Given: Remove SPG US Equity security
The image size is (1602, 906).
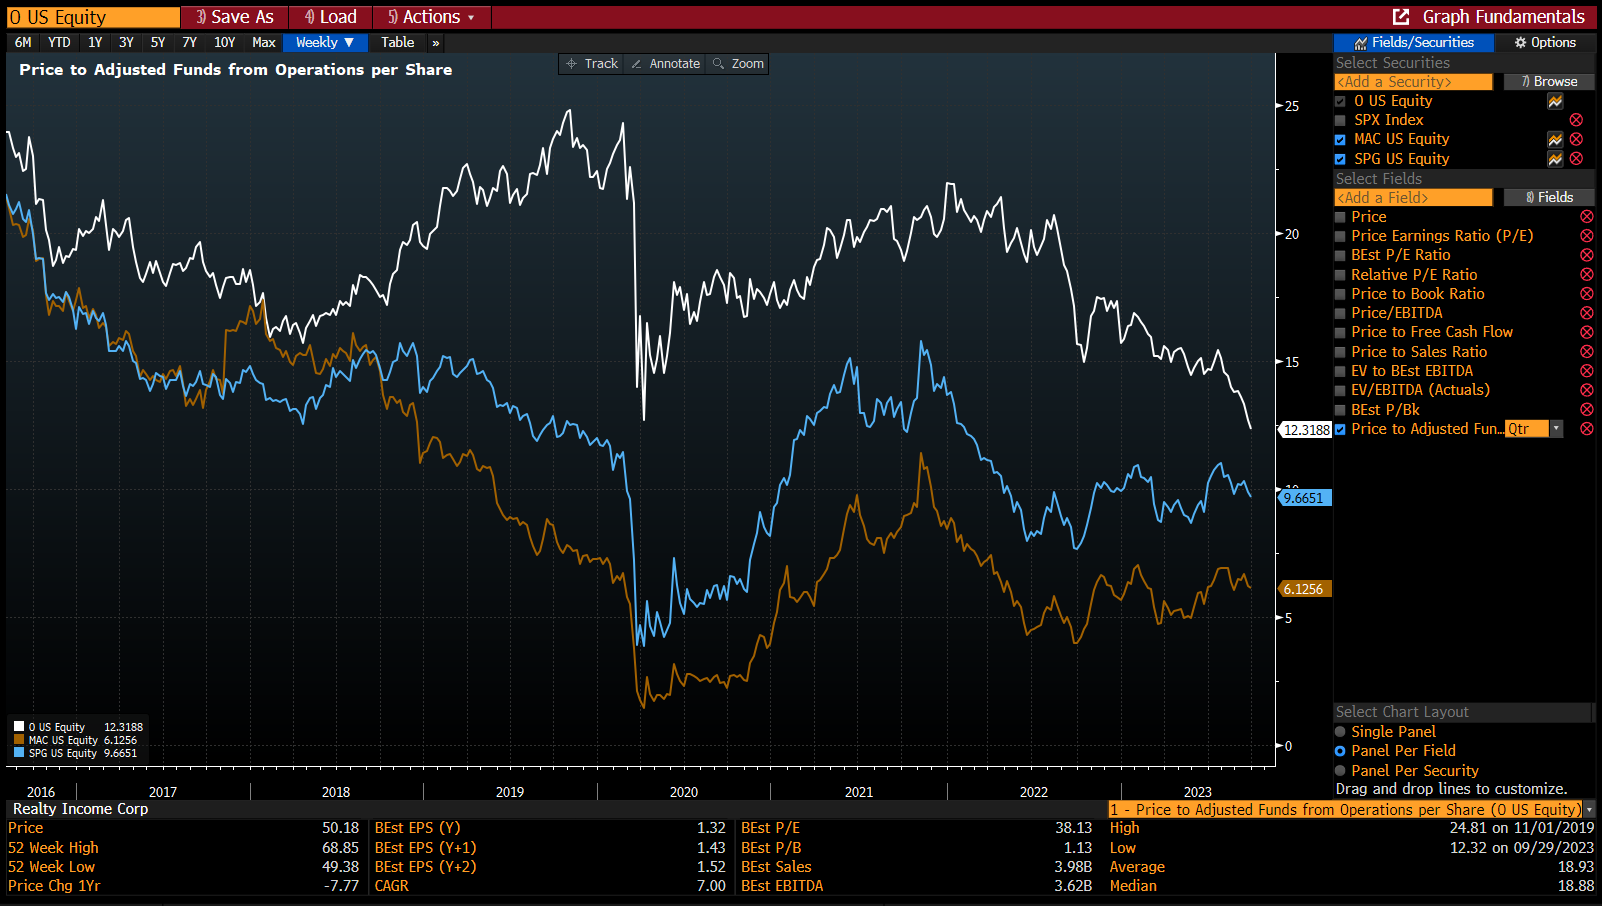Looking at the screenshot, I should click(1576, 159).
